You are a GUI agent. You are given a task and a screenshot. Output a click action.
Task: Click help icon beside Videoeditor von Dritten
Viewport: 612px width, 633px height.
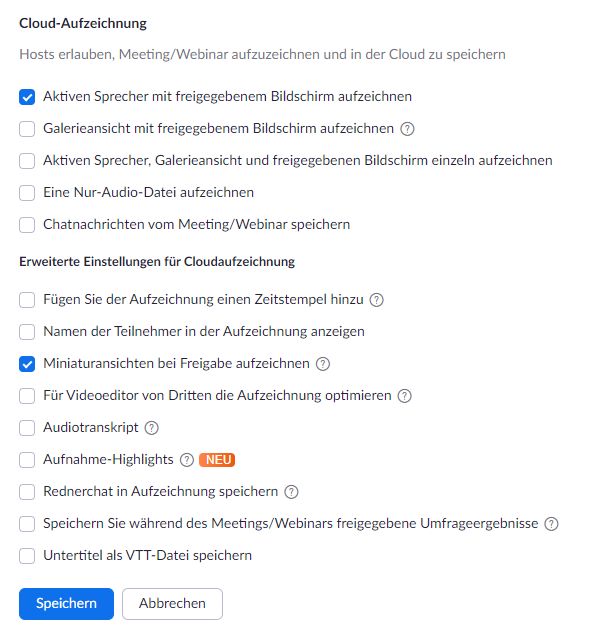[x=404, y=396]
